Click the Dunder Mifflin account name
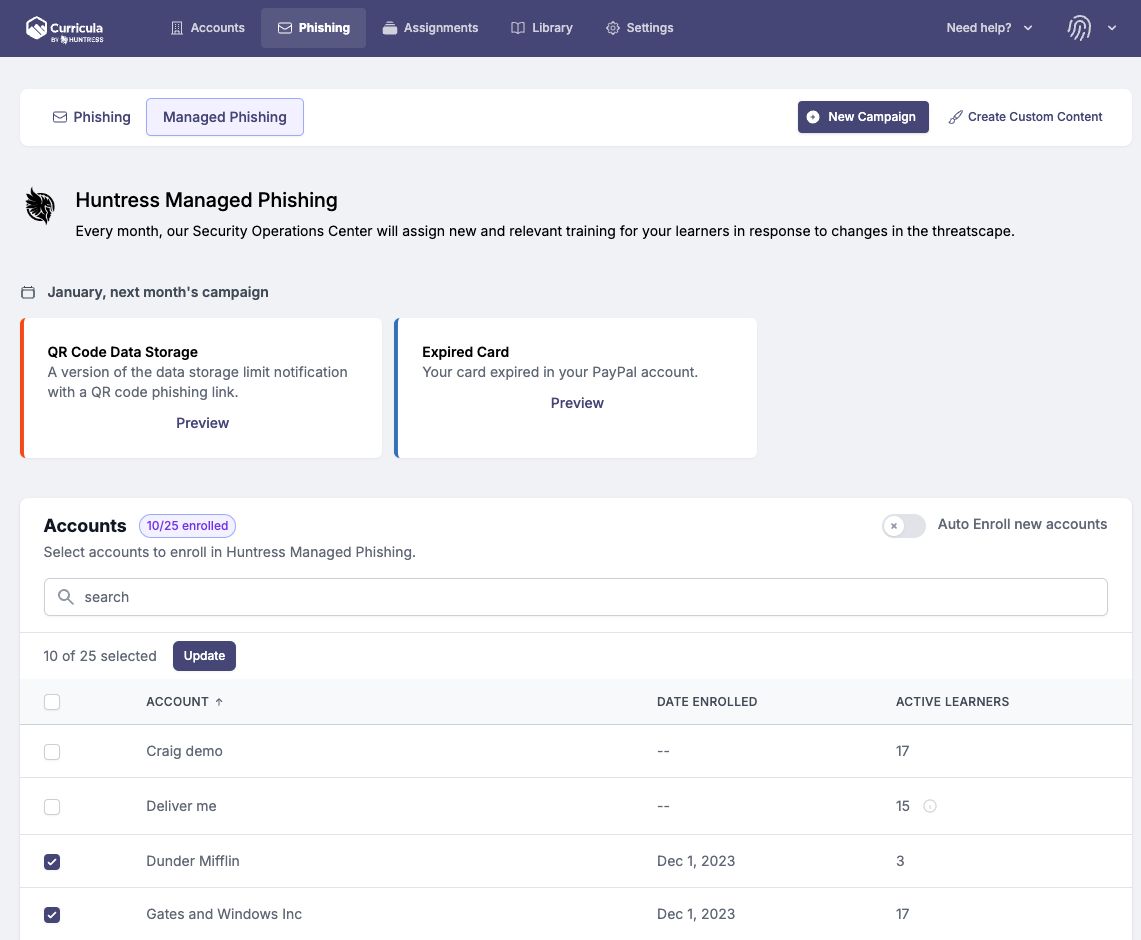Viewport: 1141px width, 940px height. (193, 861)
